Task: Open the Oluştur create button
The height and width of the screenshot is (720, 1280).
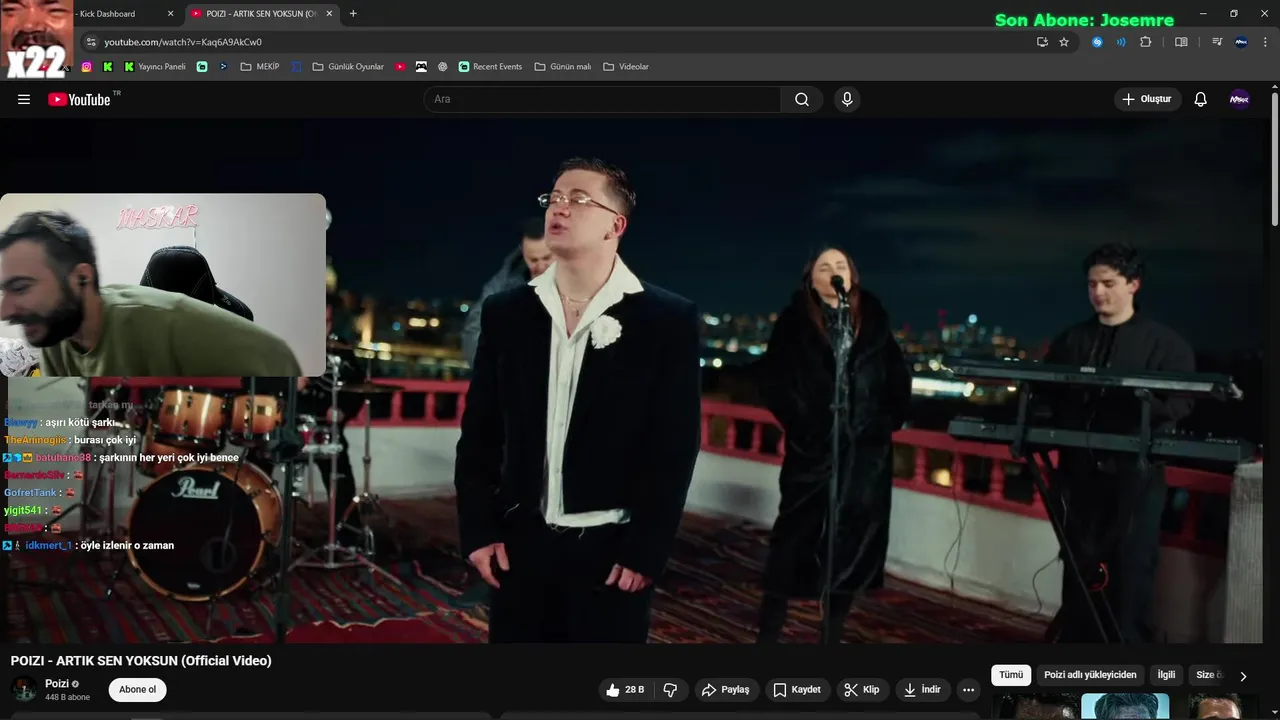Action: pos(1147,99)
